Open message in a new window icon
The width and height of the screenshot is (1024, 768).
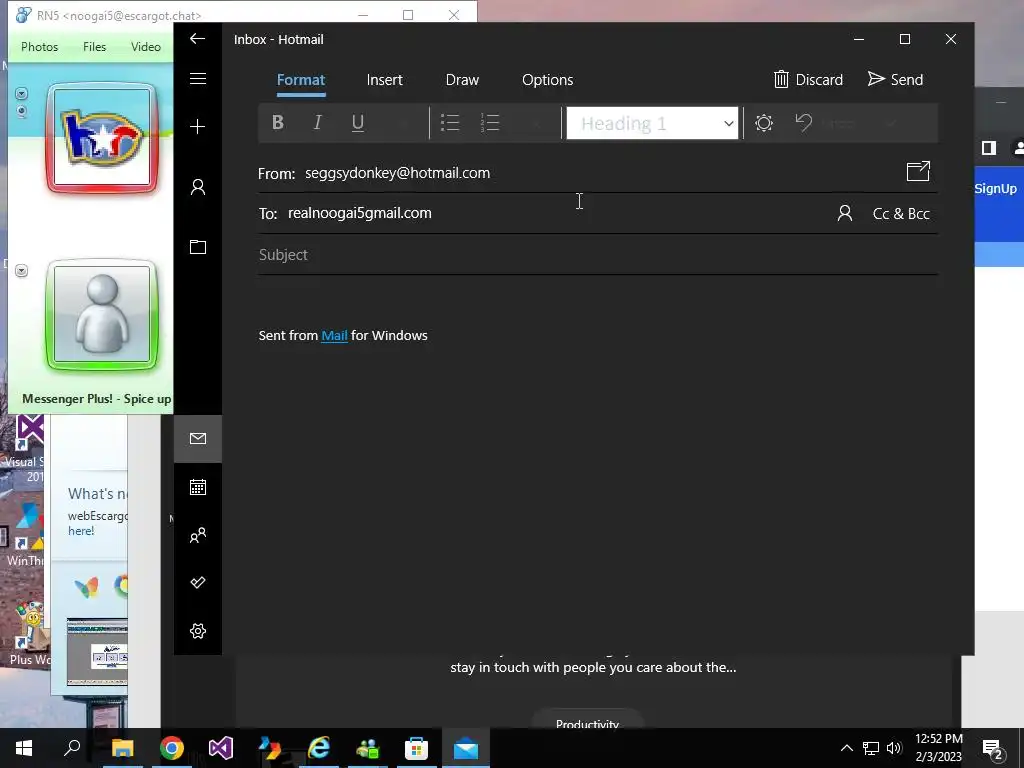tap(918, 172)
